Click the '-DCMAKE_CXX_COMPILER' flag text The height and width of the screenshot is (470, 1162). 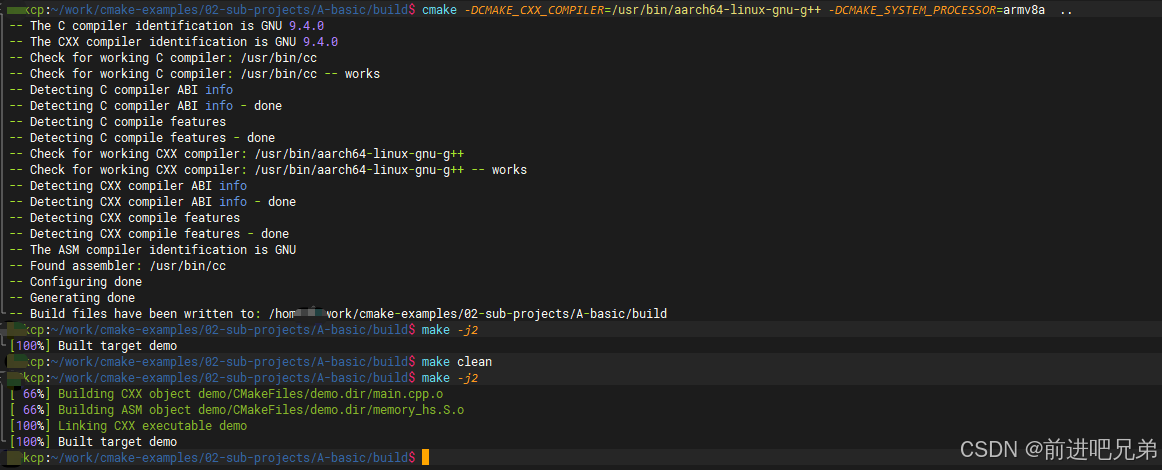click(534, 10)
